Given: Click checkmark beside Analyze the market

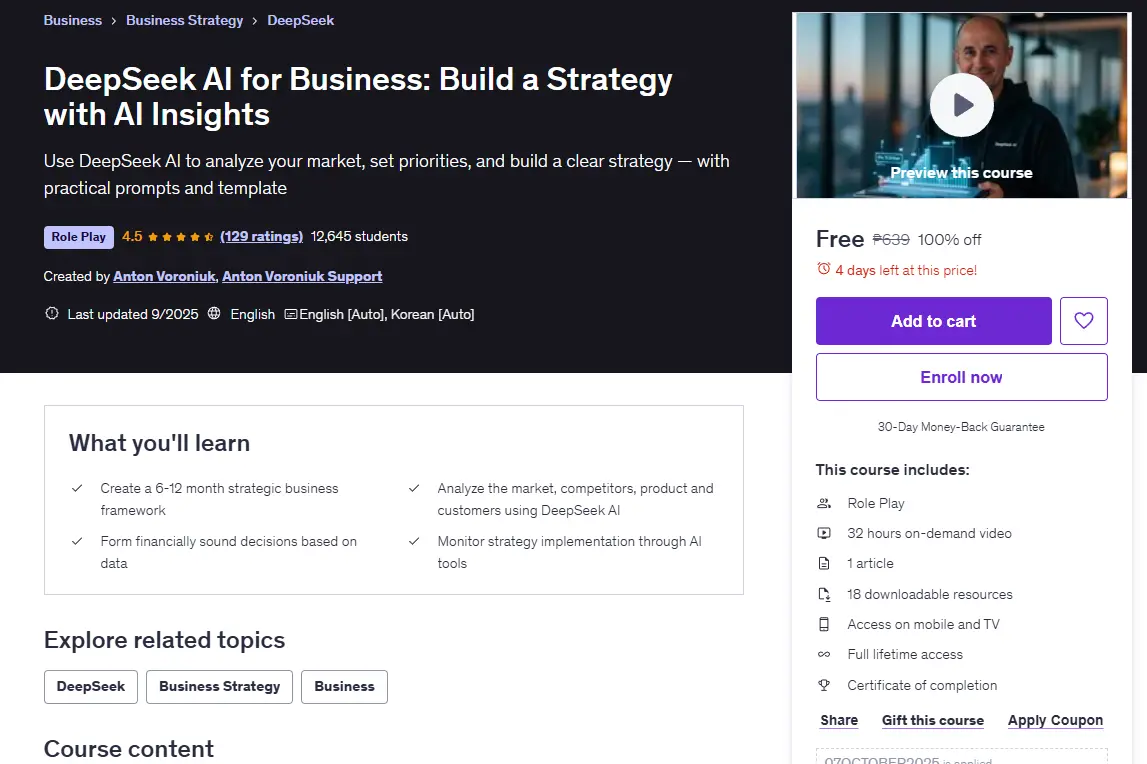Looking at the screenshot, I should (x=414, y=488).
